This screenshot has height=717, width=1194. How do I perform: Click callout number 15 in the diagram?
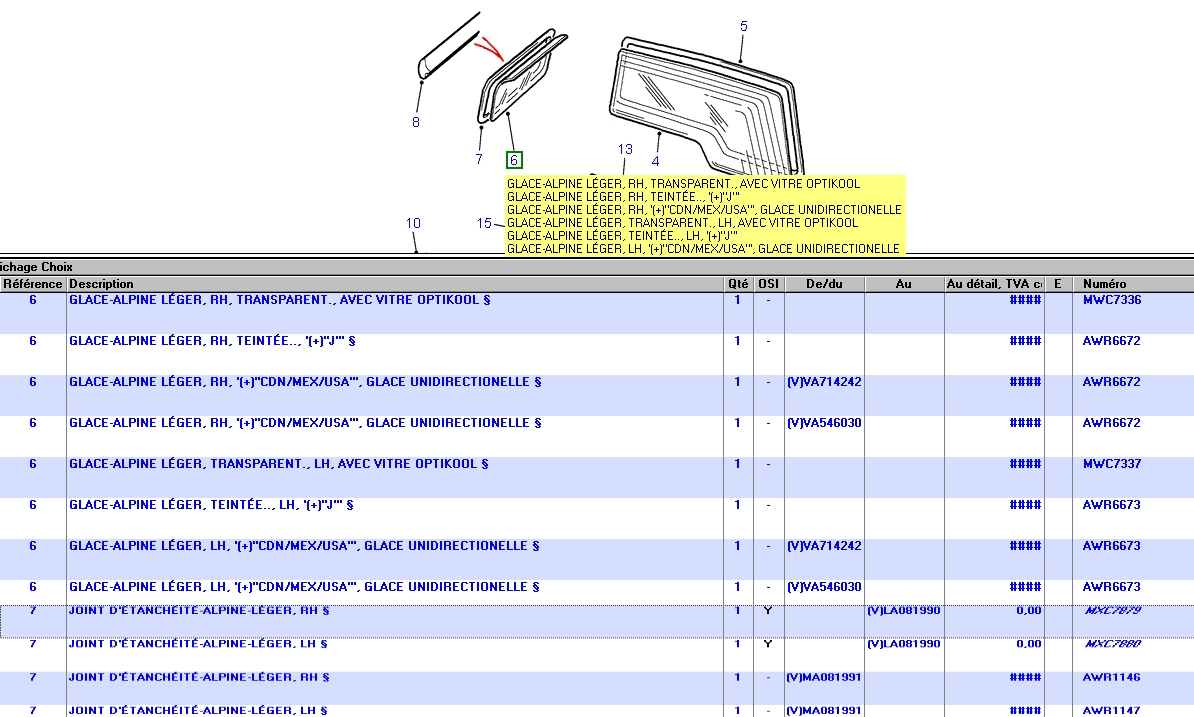(484, 223)
